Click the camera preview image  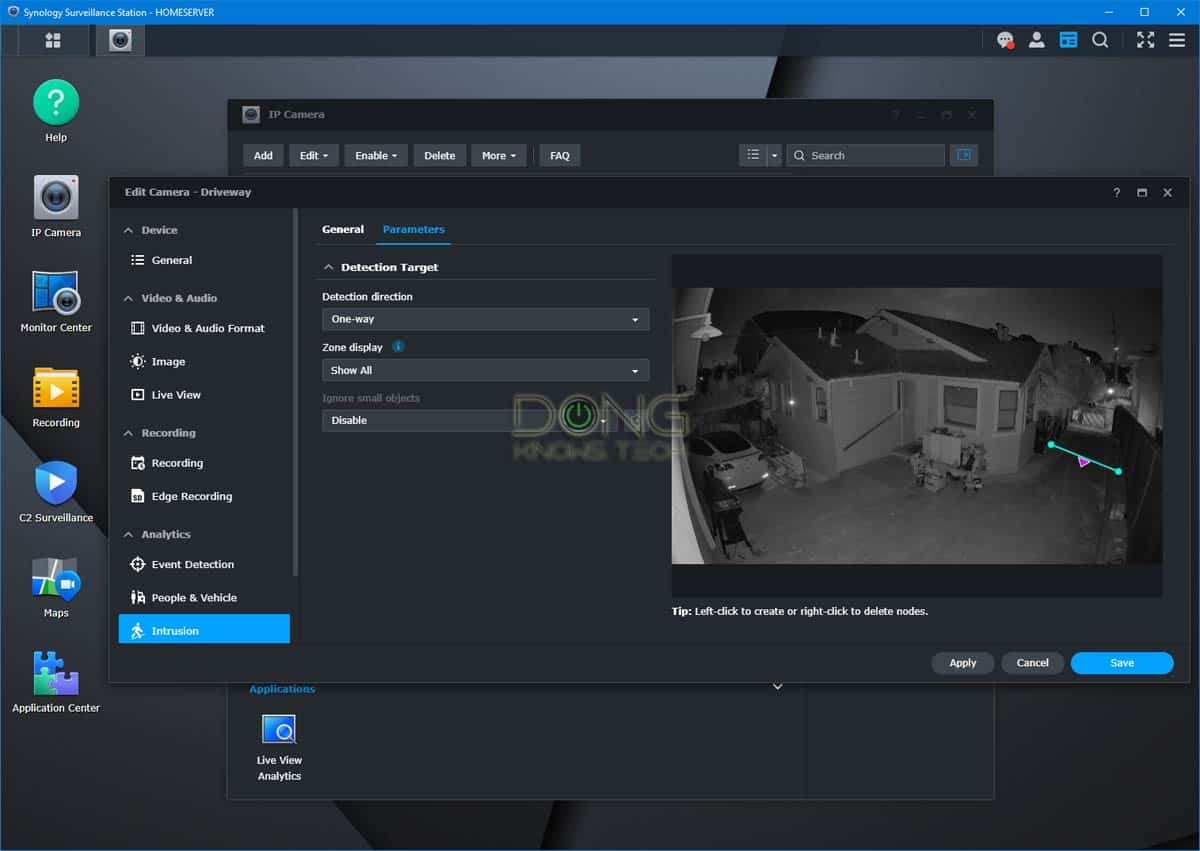(916, 426)
